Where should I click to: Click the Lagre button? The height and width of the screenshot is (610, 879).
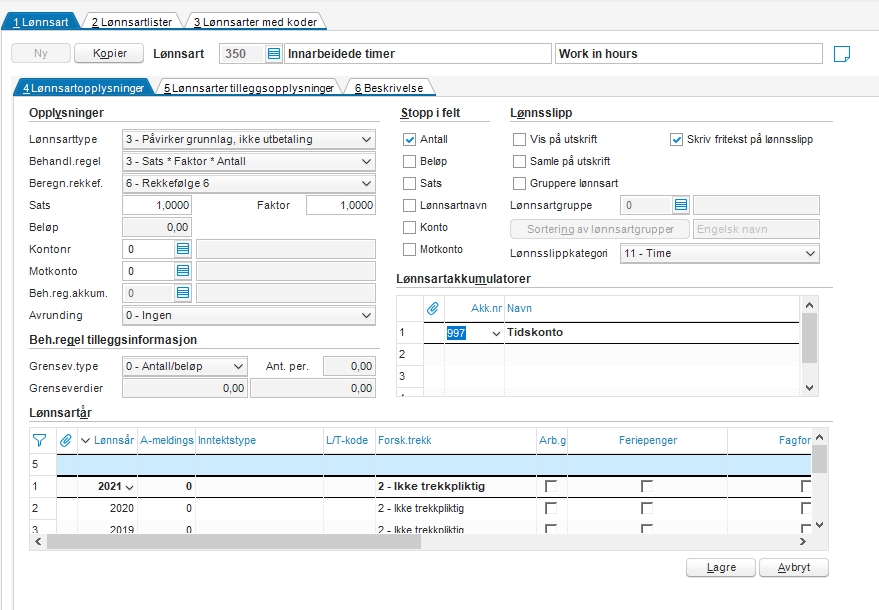click(x=720, y=567)
